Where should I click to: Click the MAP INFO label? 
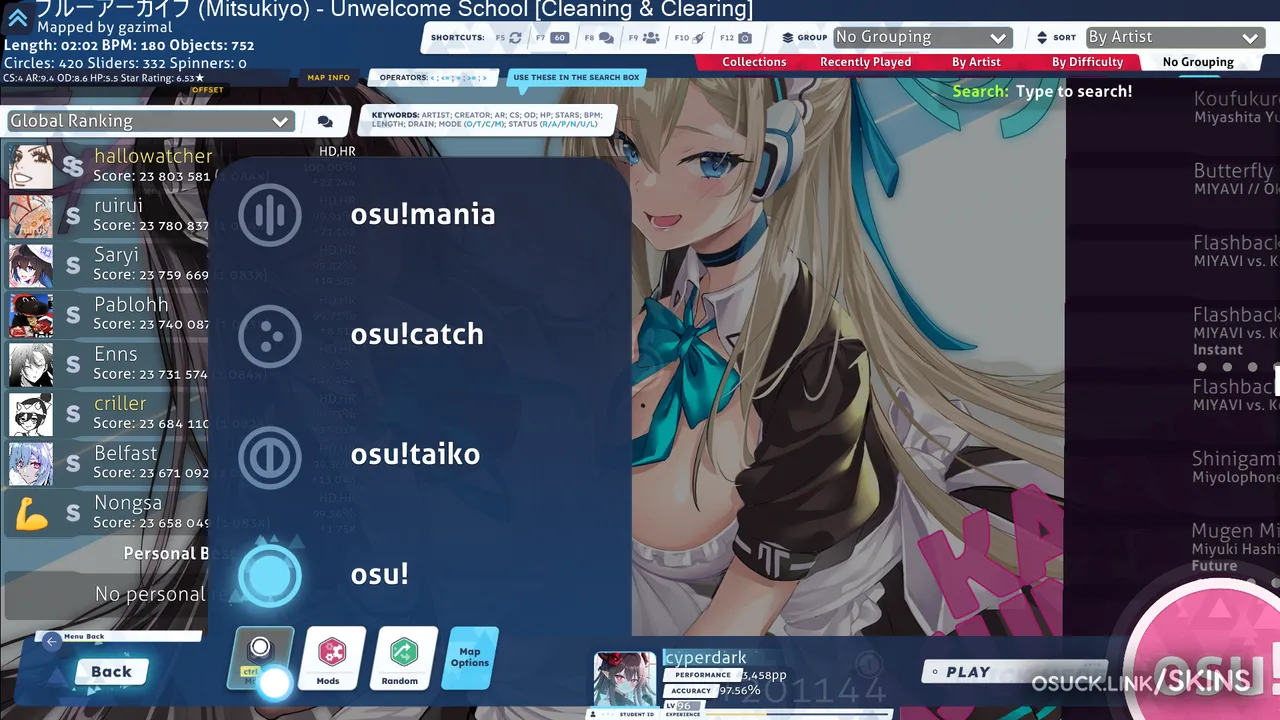point(328,77)
